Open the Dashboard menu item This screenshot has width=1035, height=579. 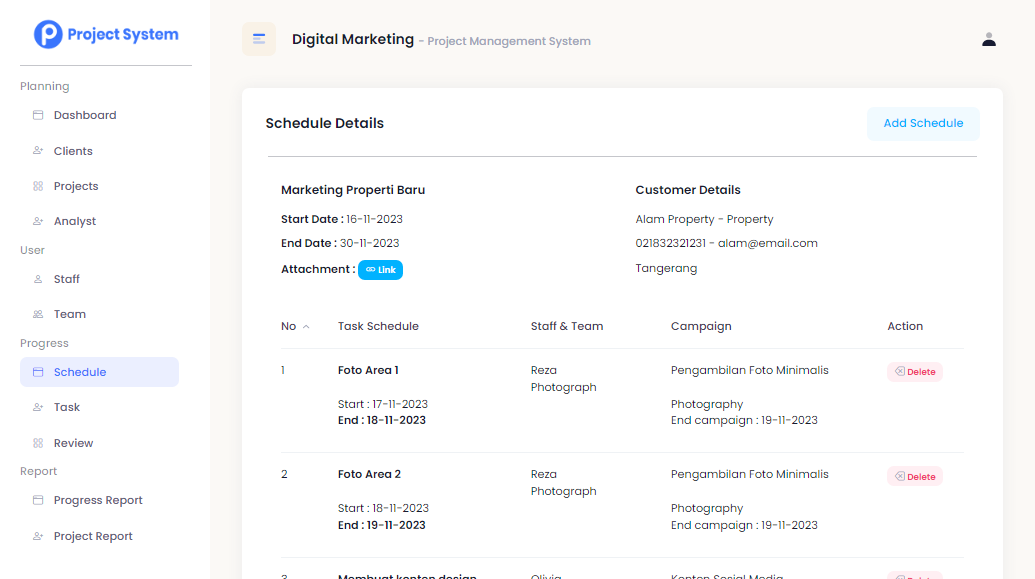point(99,115)
